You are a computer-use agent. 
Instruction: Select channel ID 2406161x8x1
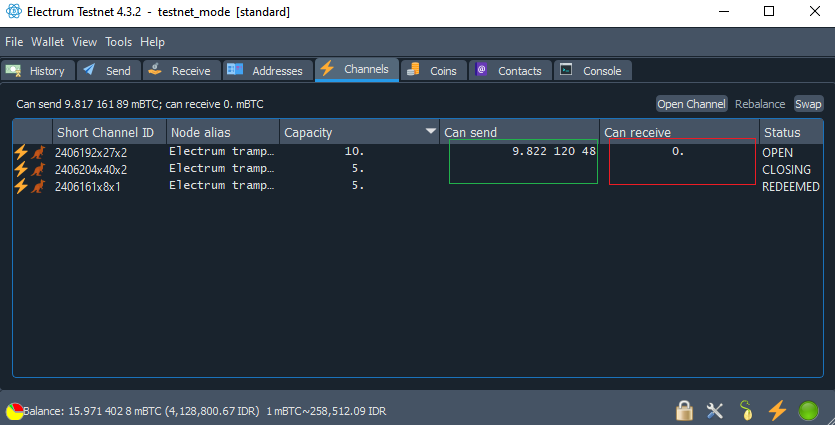[87, 187]
